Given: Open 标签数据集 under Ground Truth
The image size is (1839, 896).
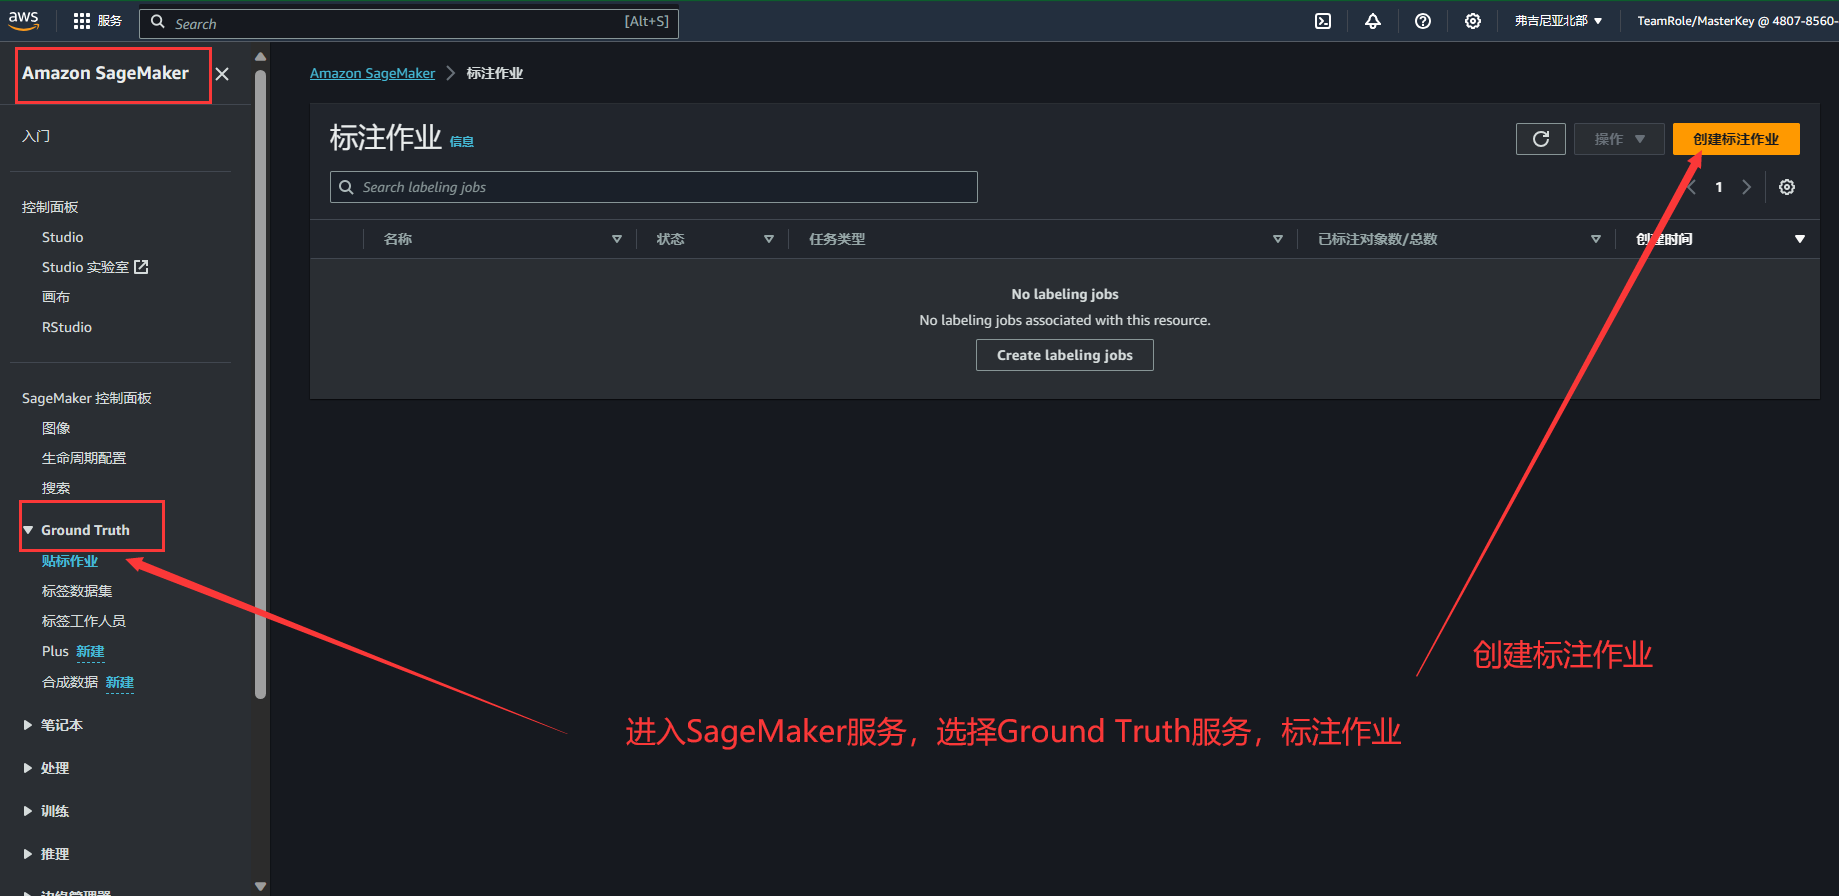Looking at the screenshot, I should (77, 591).
